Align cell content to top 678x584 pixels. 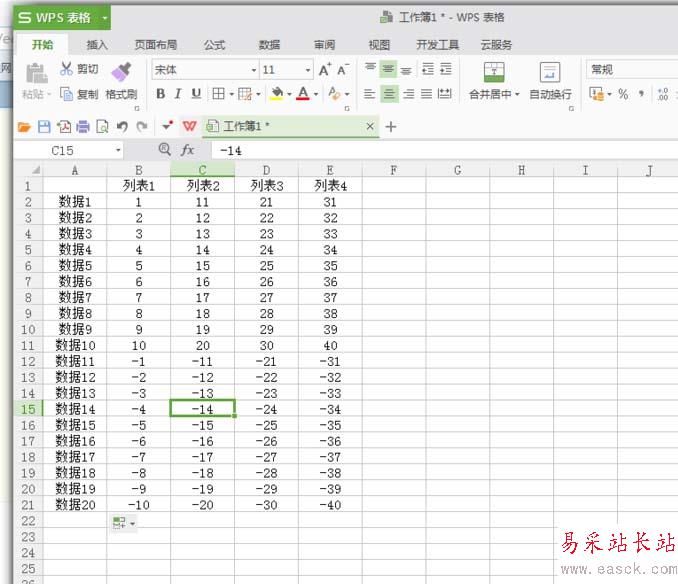pos(370,68)
